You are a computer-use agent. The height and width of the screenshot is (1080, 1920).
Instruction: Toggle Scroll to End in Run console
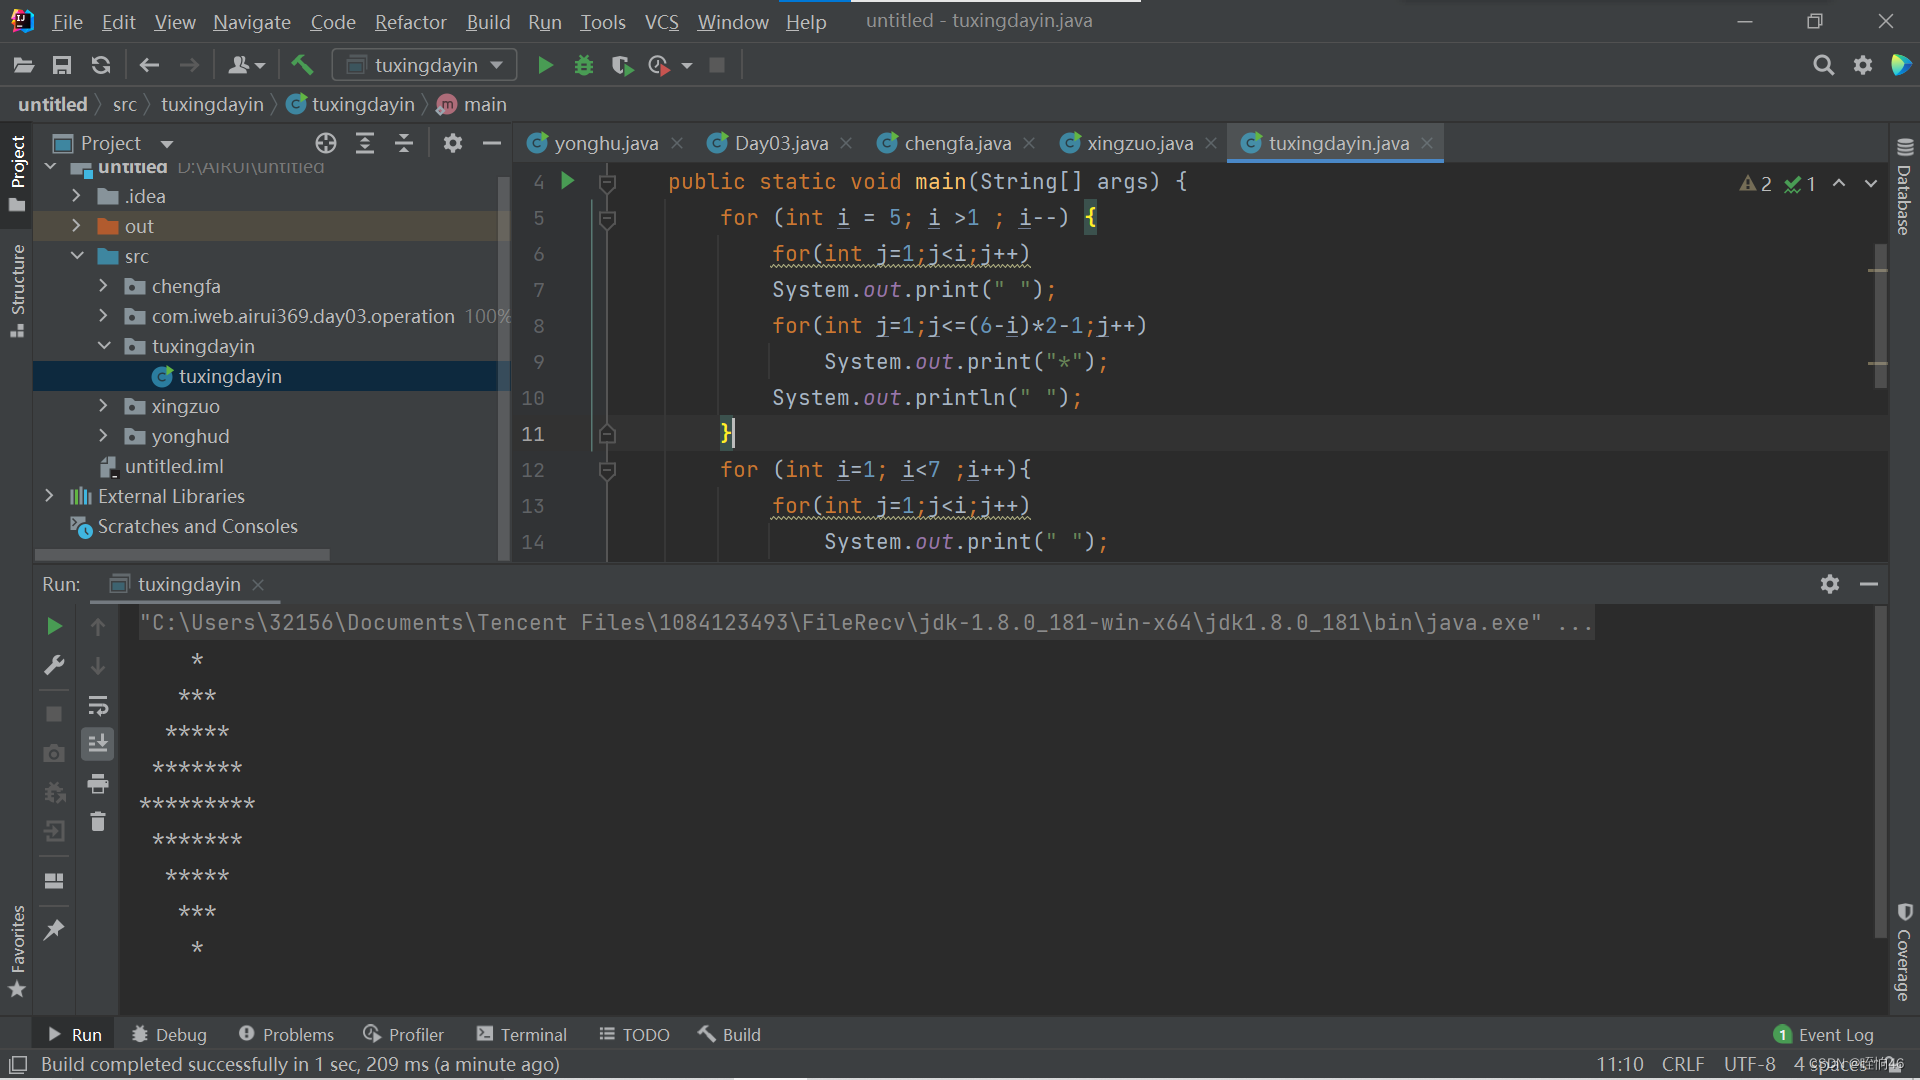pyautogui.click(x=98, y=744)
